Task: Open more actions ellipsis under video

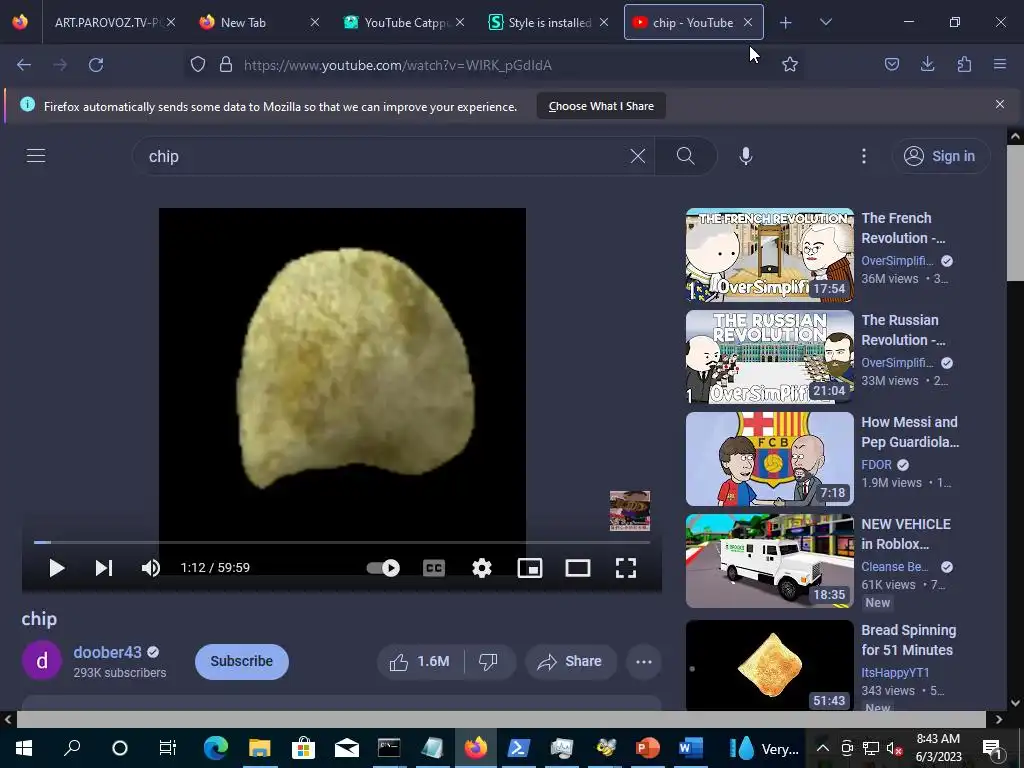Action: pyautogui.click(x=644, y=662)
